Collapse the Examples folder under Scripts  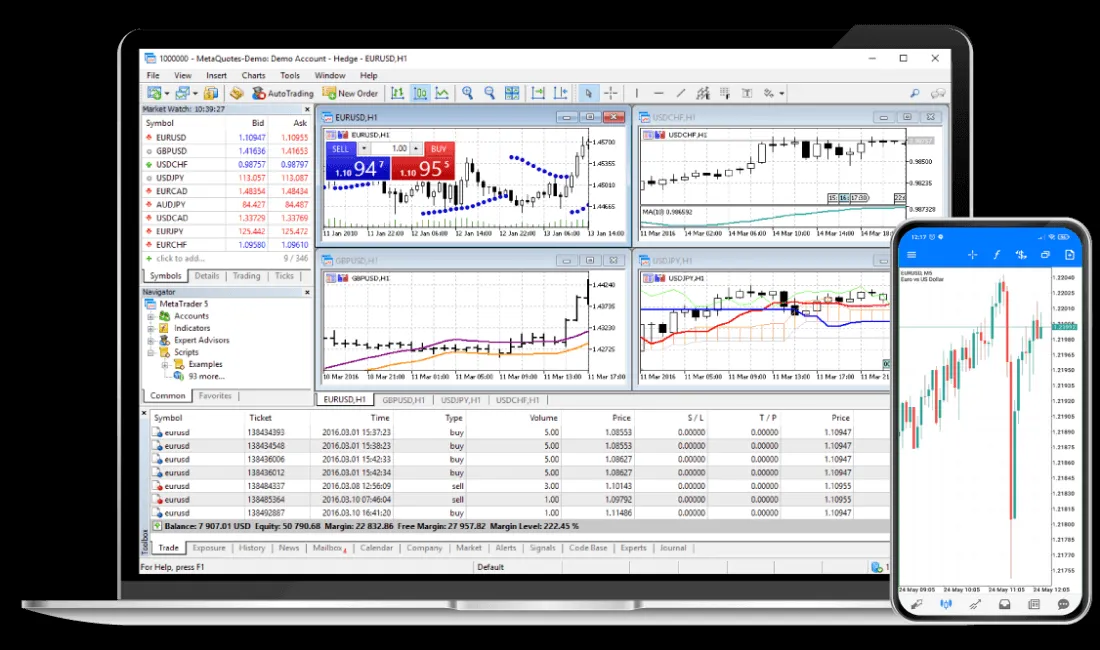point(164,365)
